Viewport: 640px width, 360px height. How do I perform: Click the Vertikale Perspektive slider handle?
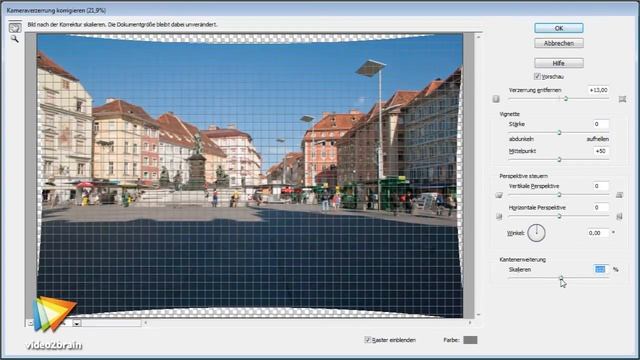click(559, 195)
